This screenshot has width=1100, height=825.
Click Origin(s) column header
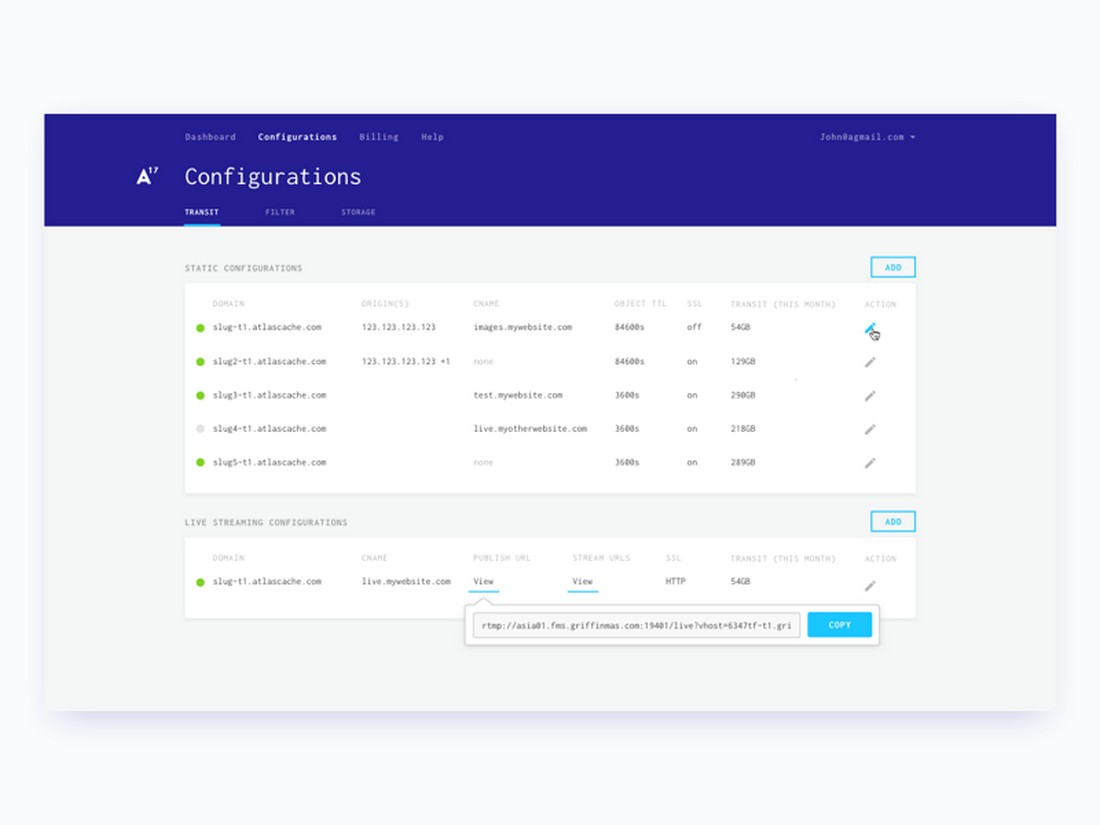pyautogui.click(x=384, y=304)
